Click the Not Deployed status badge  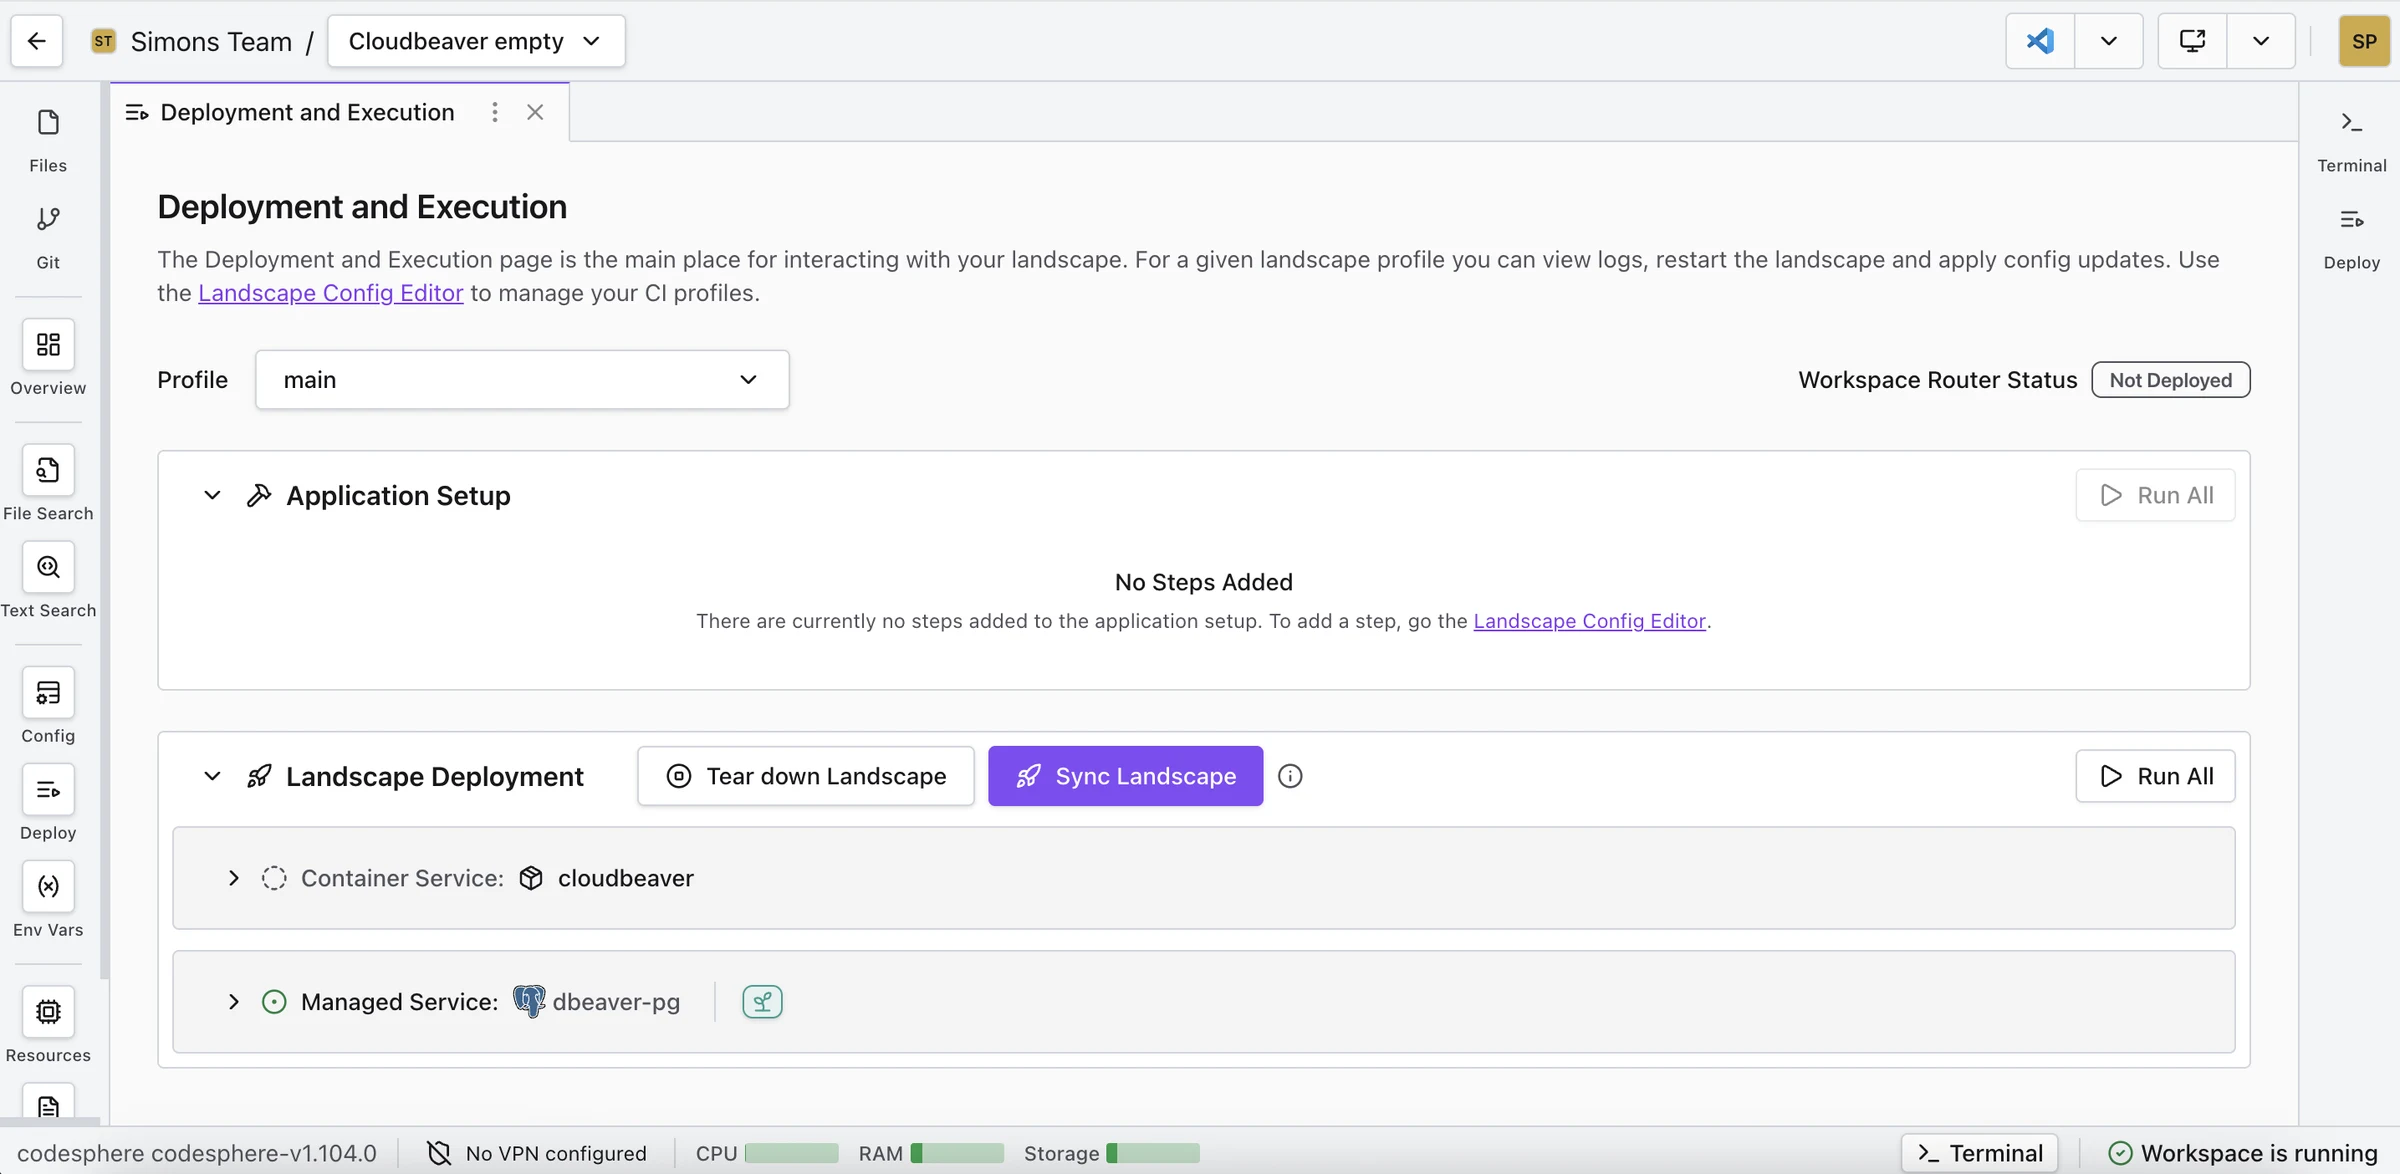pos(2171,380)
